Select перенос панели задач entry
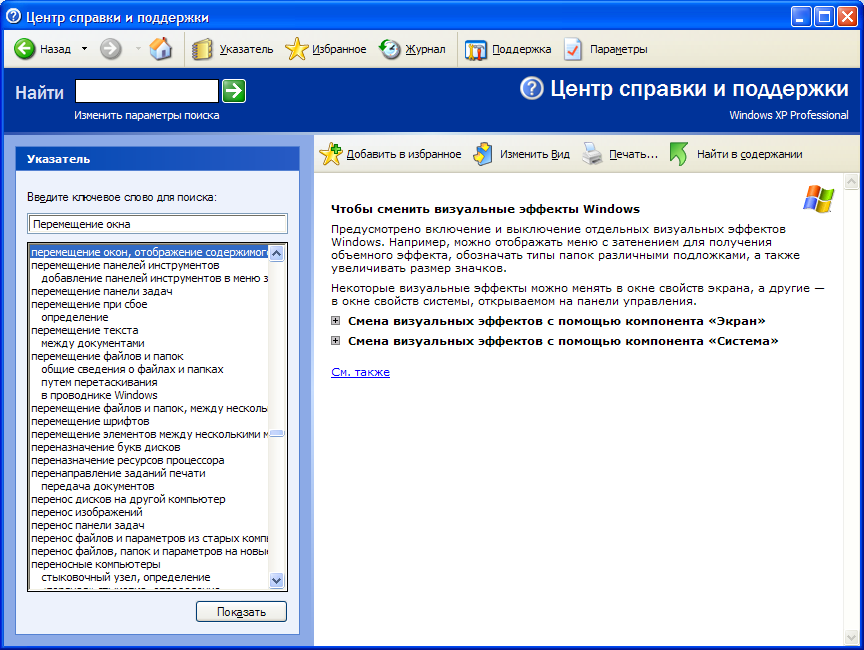This screenshot has width=864, height=650. coord(88,525)
